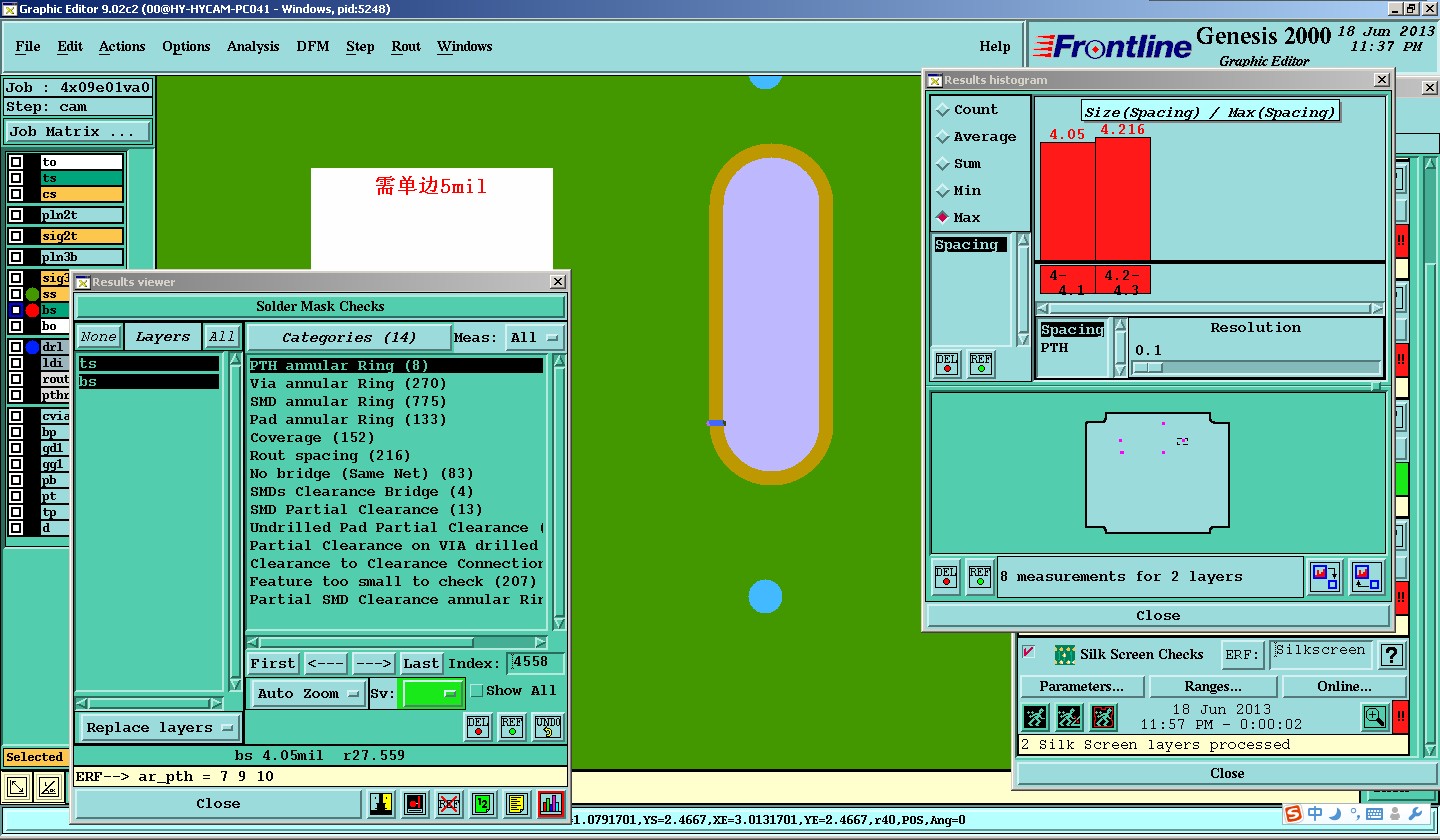Viewport: 1440px width, 840px height.
Task: Click magnifier zoom icon in Silk Screen Checks
Action: (1375, 717)
